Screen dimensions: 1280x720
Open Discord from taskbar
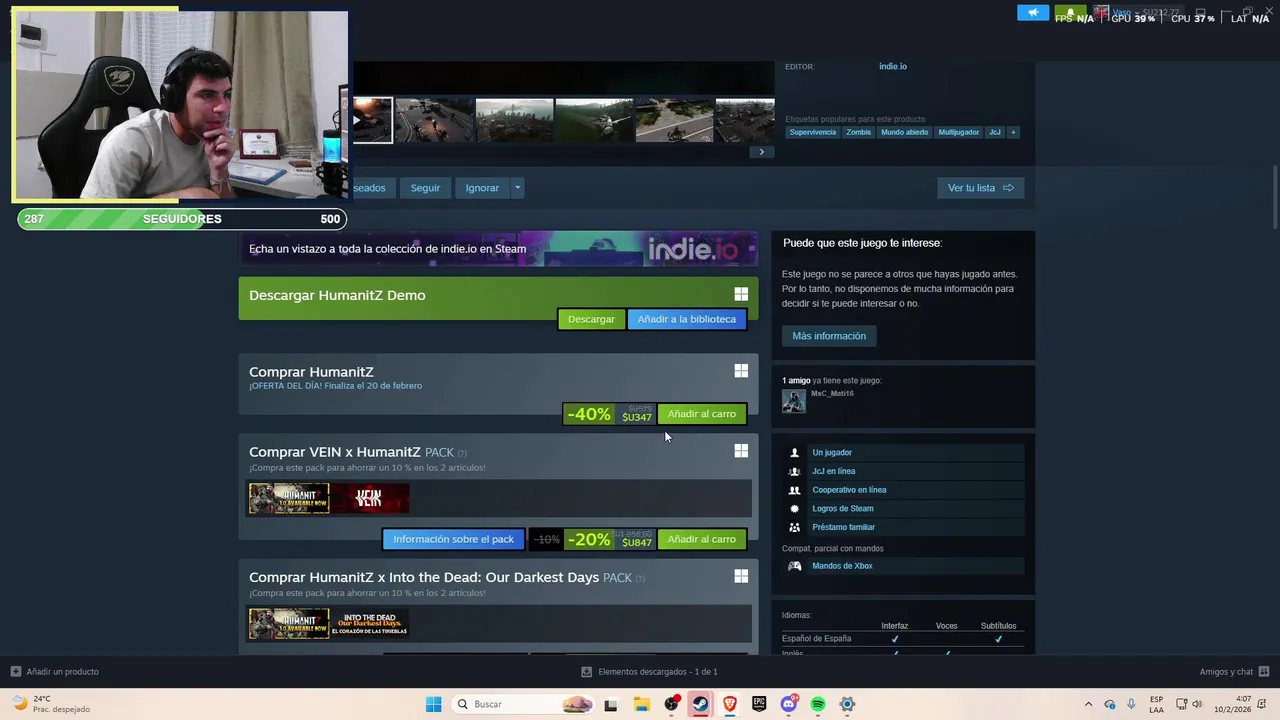[788, 704]
